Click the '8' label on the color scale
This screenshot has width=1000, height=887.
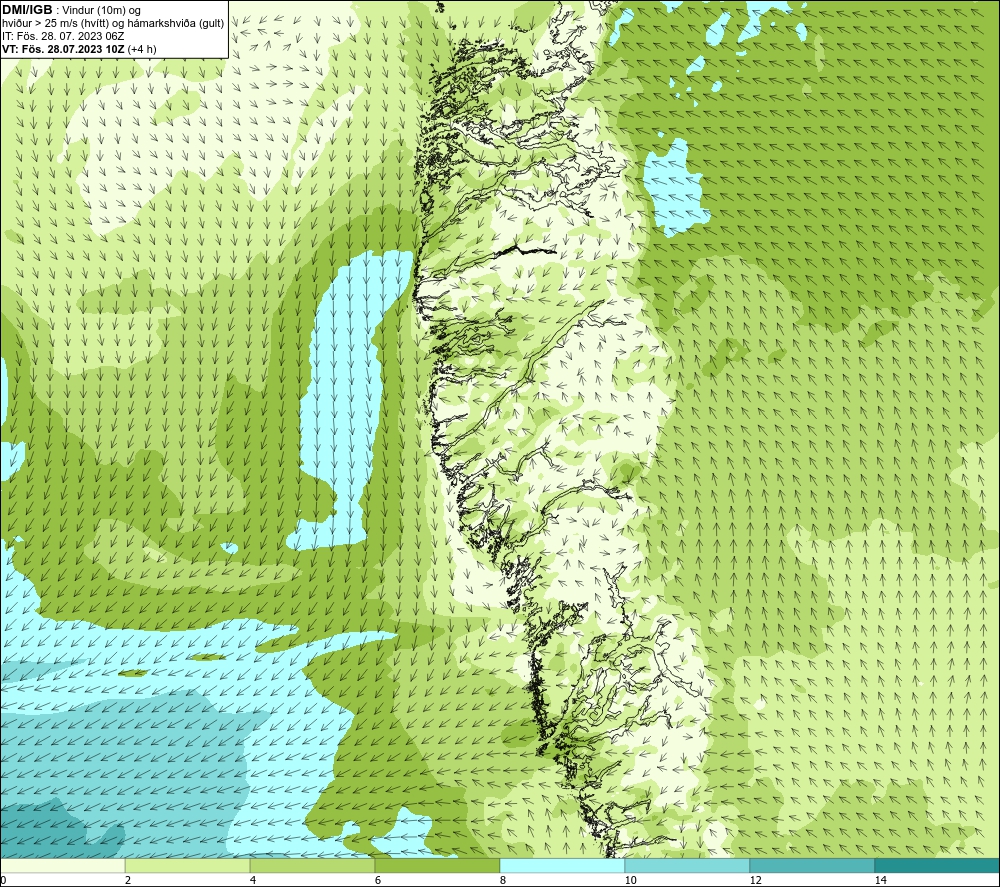click(x=503, y=881)
